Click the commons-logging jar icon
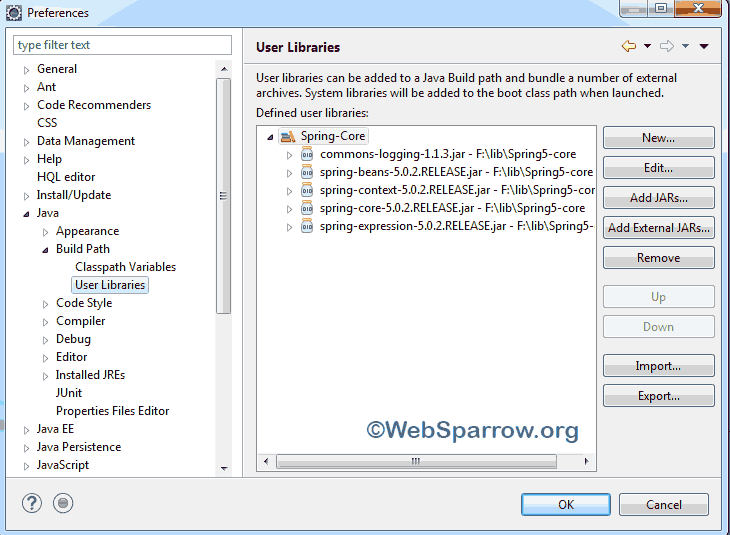This screenshot has width=730, height=535. [x=307, y=154]
